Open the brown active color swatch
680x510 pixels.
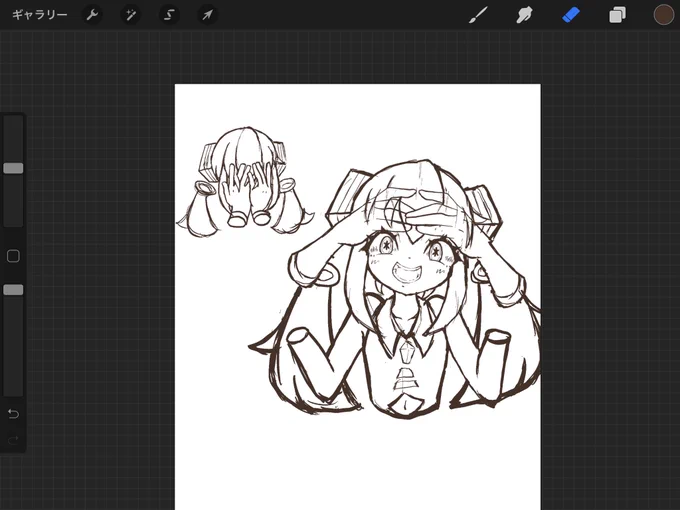664,15
